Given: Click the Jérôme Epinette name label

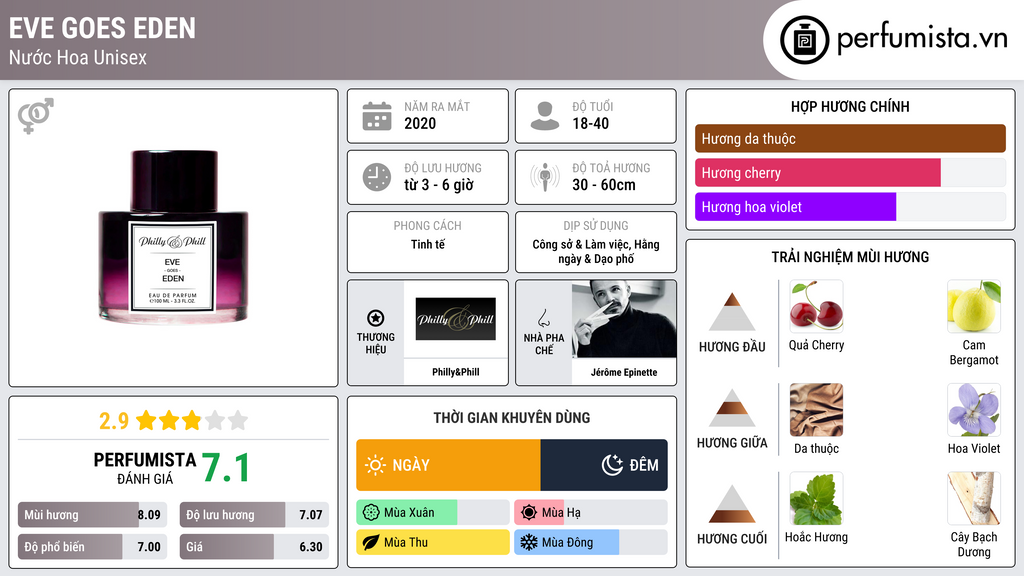Looking at the screenshot, I should click(x=624, y=372).
